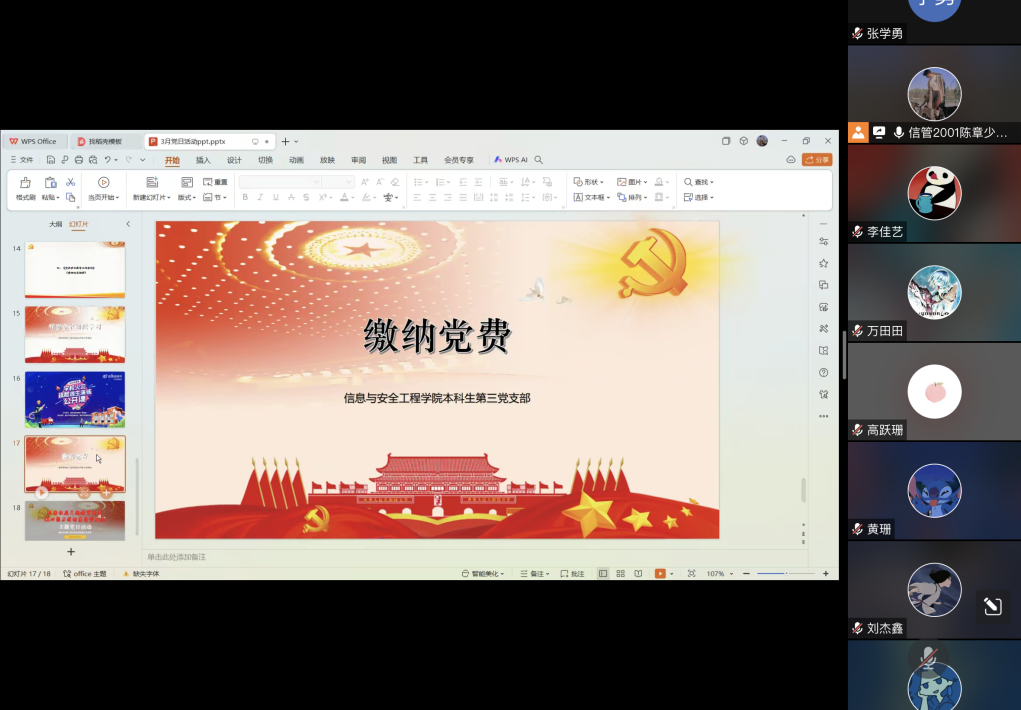Start slideshow from current slide
The width and height of the screenshot is (1021, 710).
point(103,183)
